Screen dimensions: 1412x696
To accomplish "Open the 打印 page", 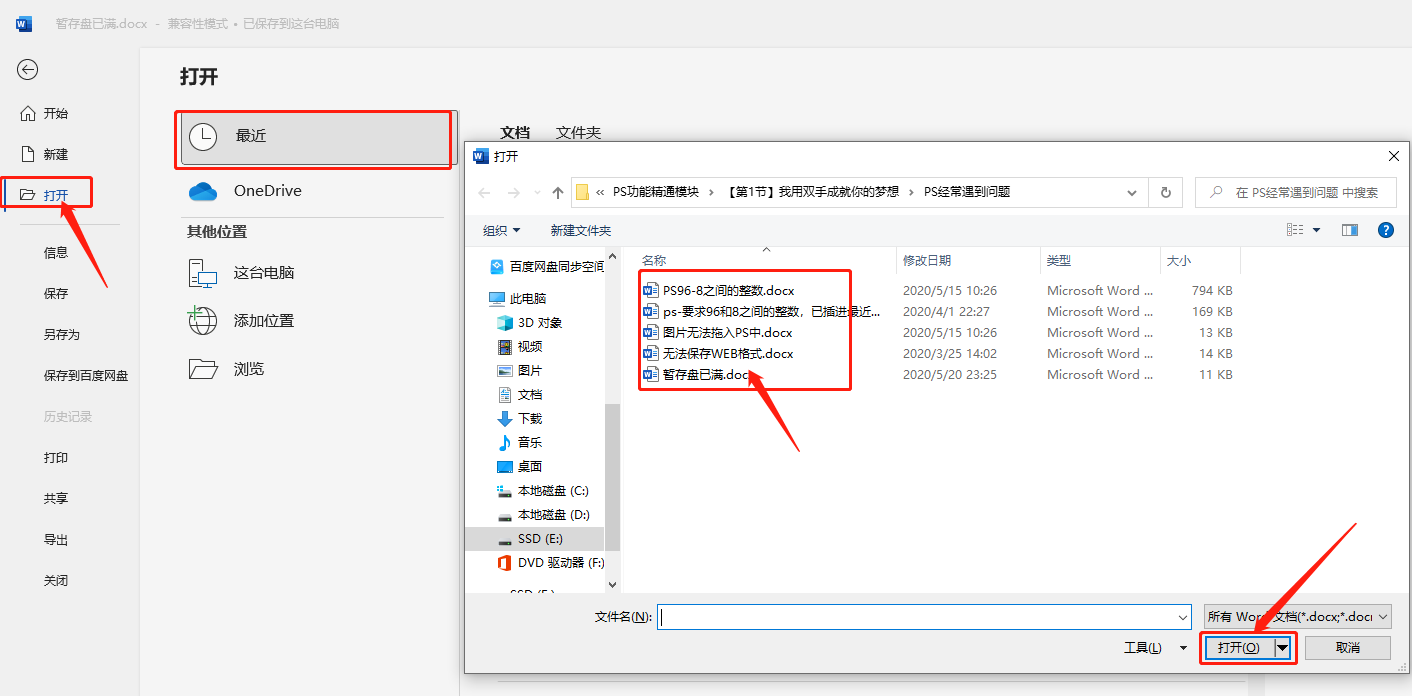I will click(56, 458).
